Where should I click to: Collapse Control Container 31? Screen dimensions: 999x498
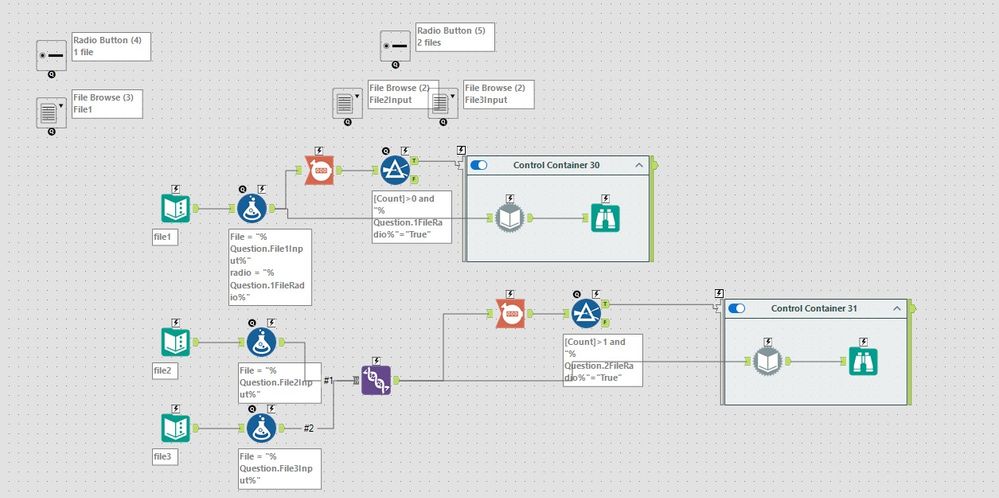tap(897, 309)
